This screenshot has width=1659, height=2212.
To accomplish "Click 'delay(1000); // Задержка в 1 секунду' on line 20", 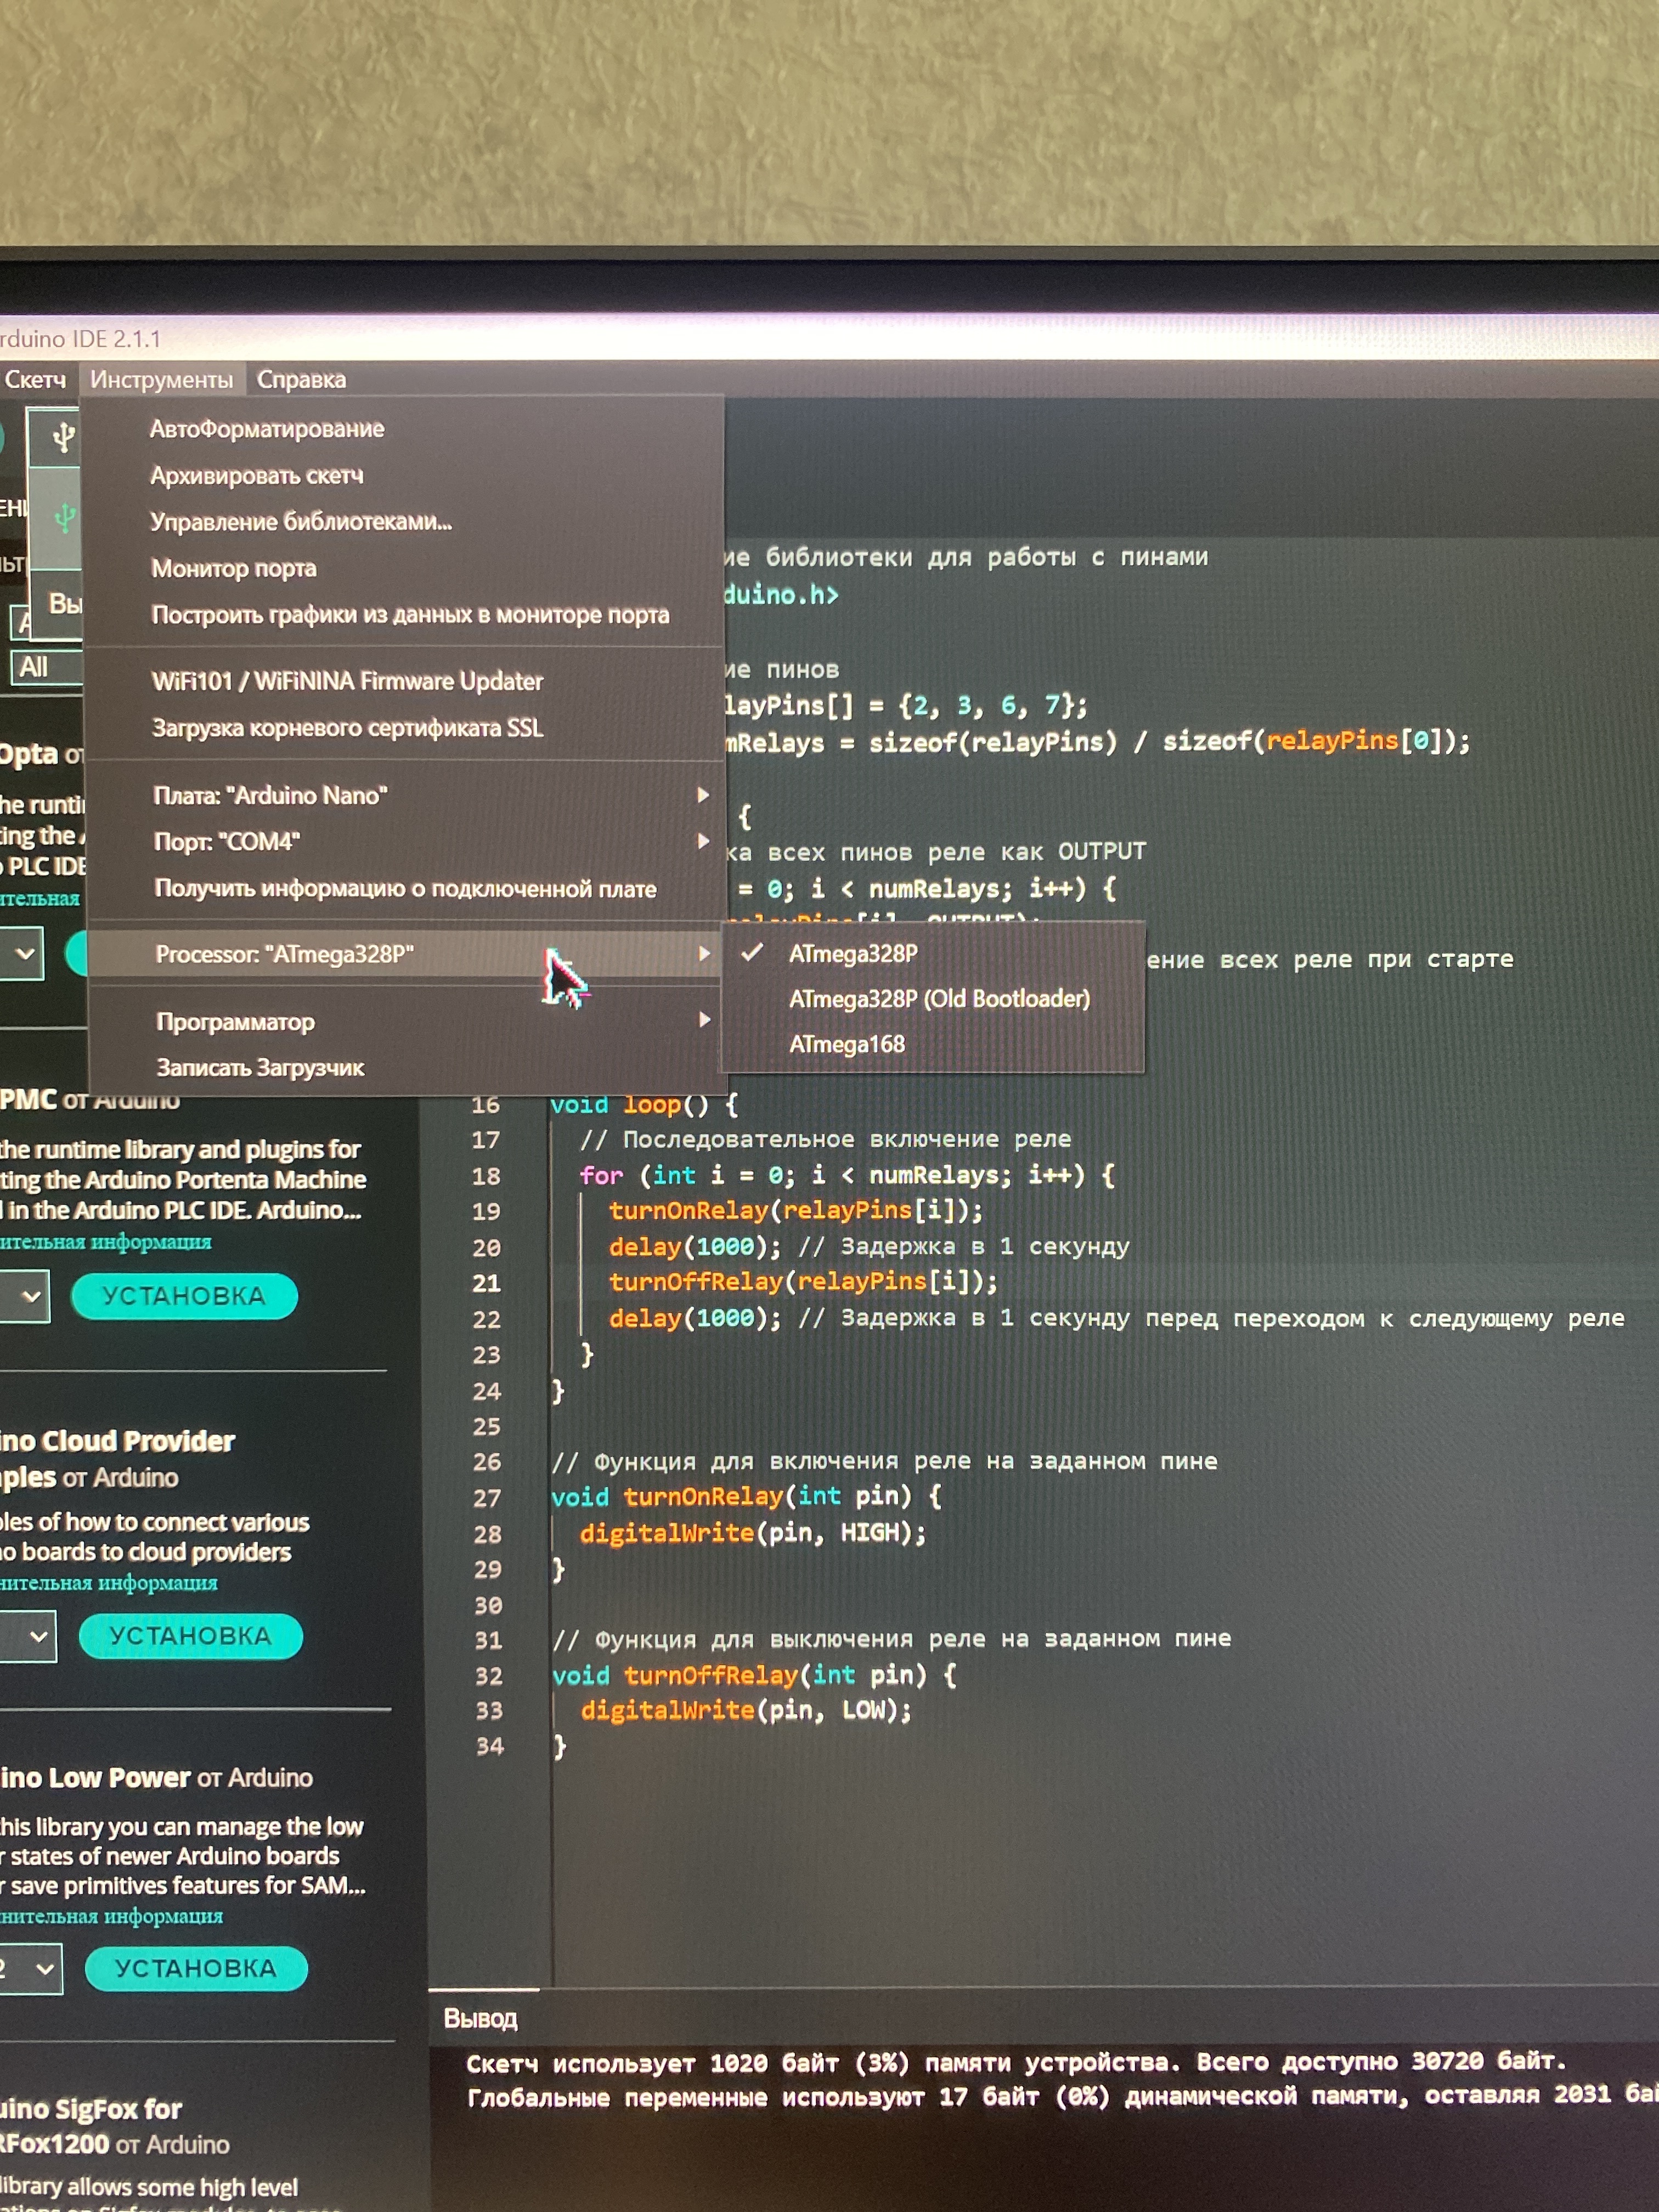I will pyautogui.click(x=869, y=1247).
